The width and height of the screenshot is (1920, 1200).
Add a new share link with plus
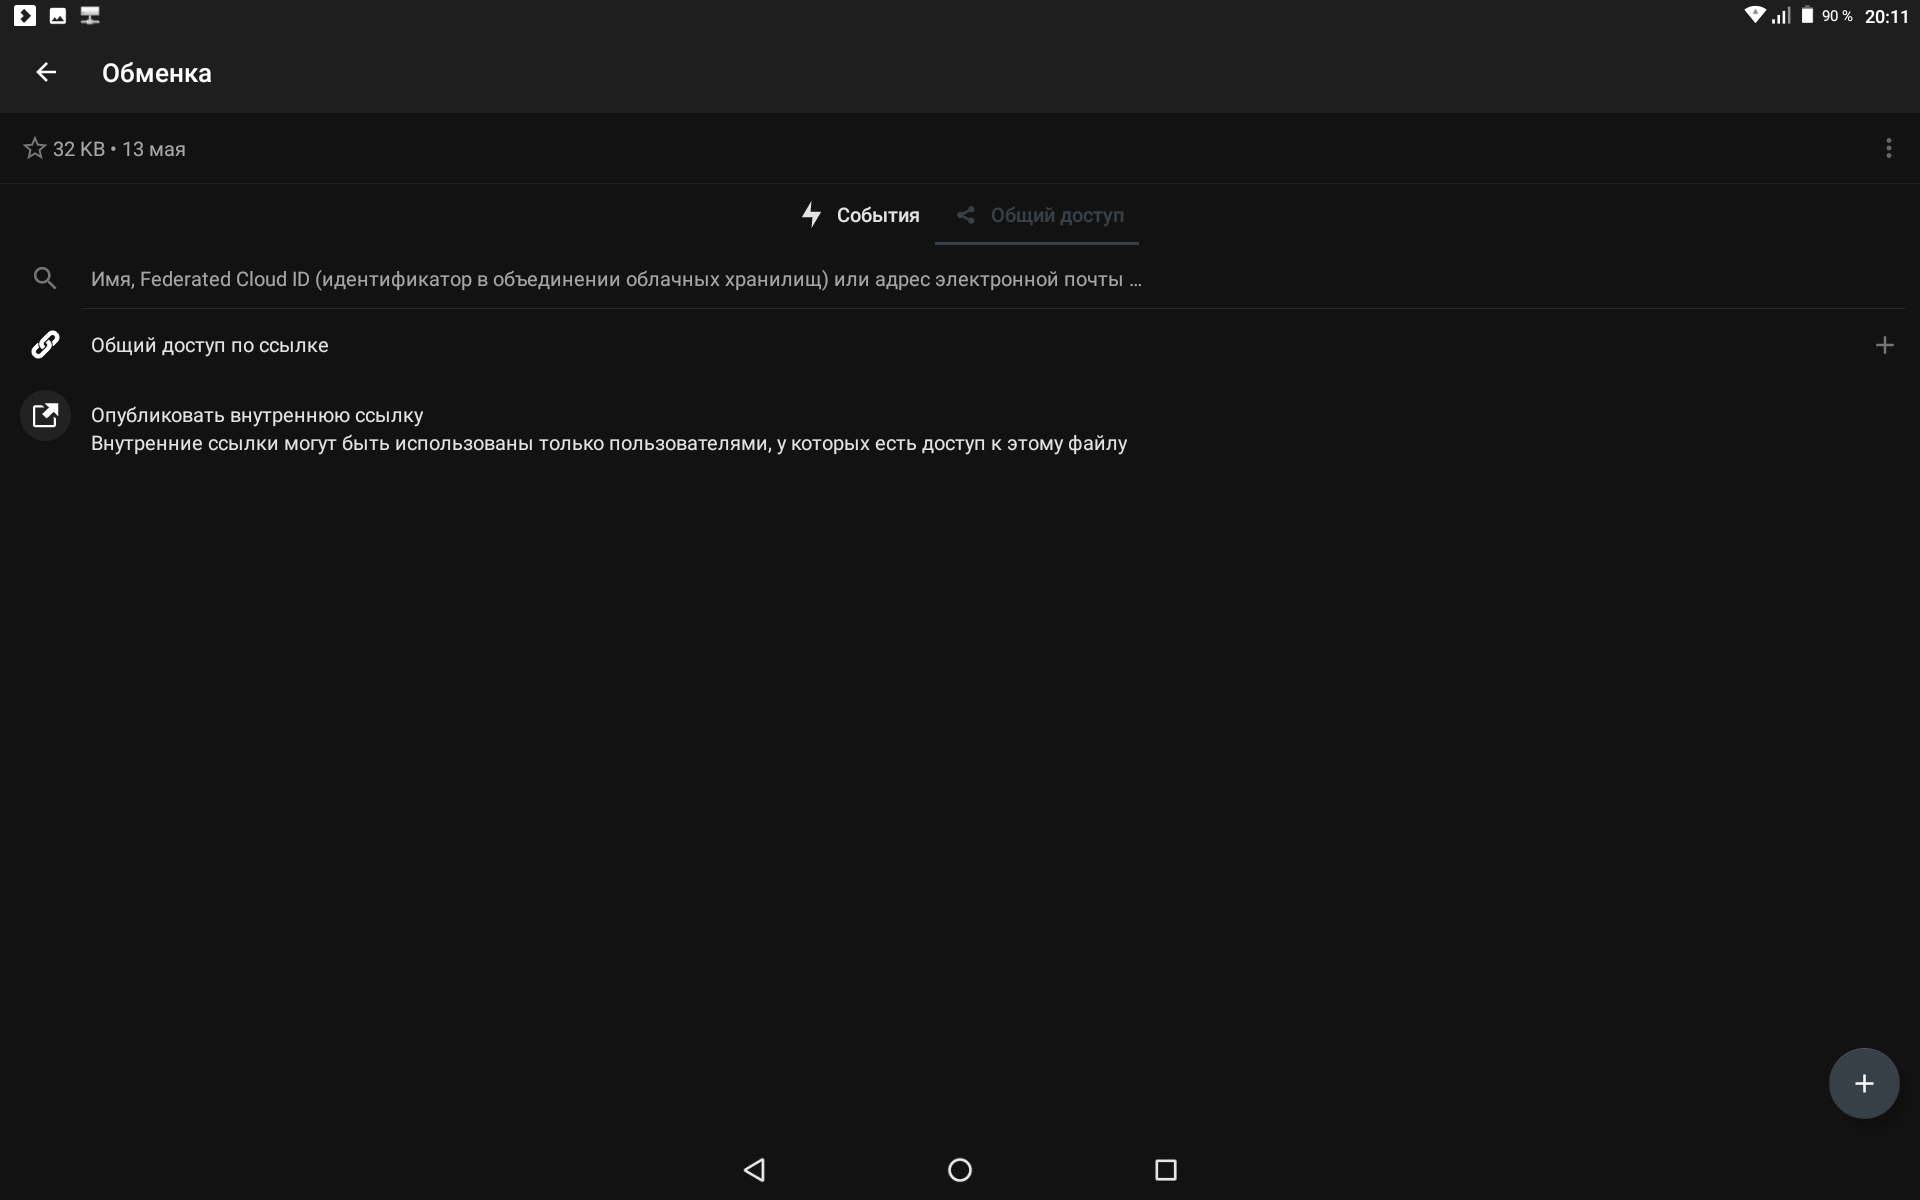pyautogui.click(x=1884, y=345)
